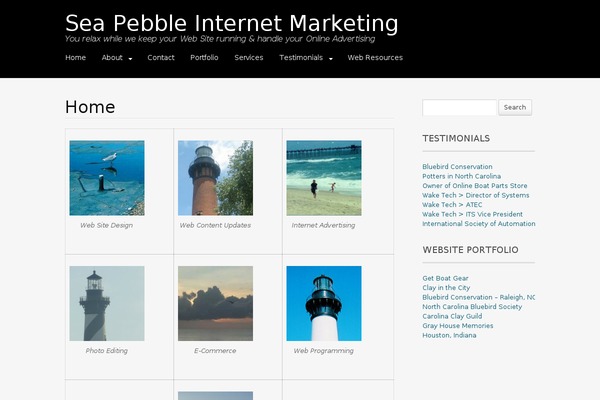Click the TESTIMONIALS sidebar heading

pos(456,139)
